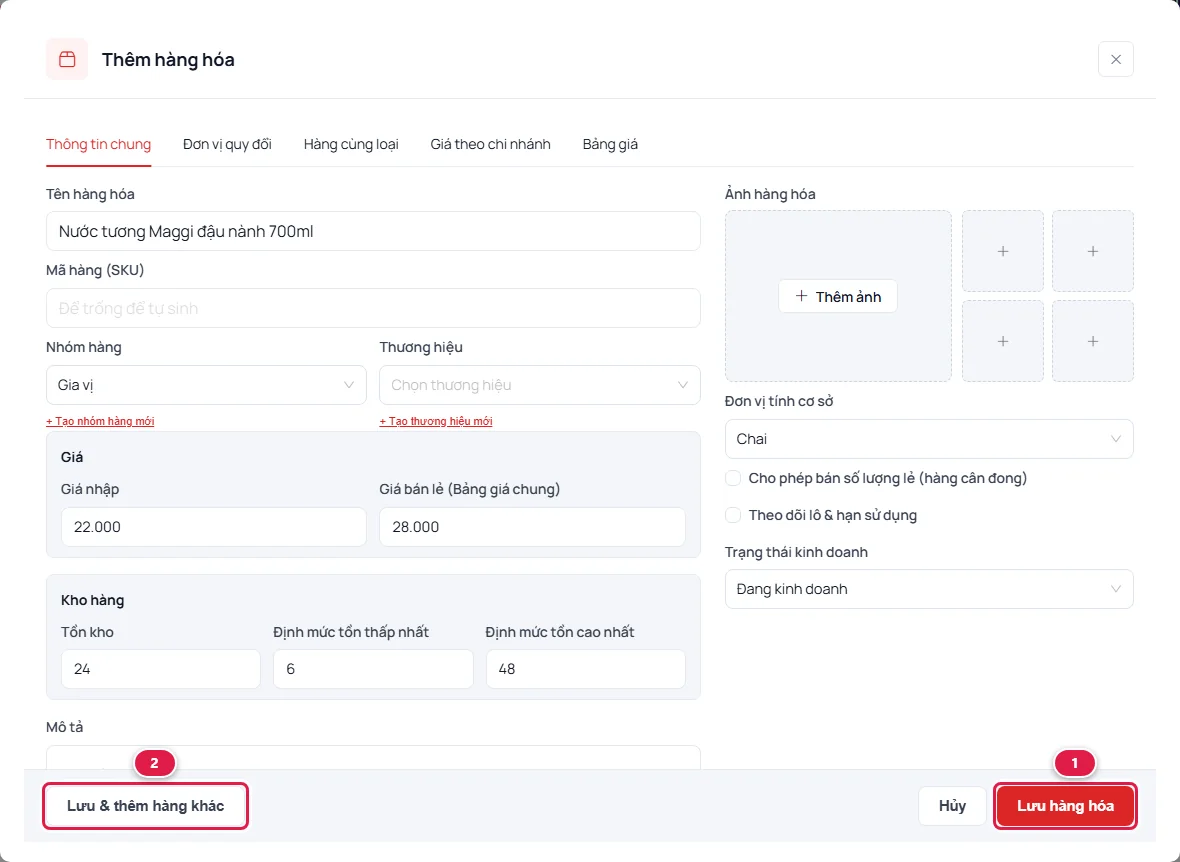
Task: Focus the Tồn kho field showing 24
Action: pyautogui.click(x=161, y=669)
